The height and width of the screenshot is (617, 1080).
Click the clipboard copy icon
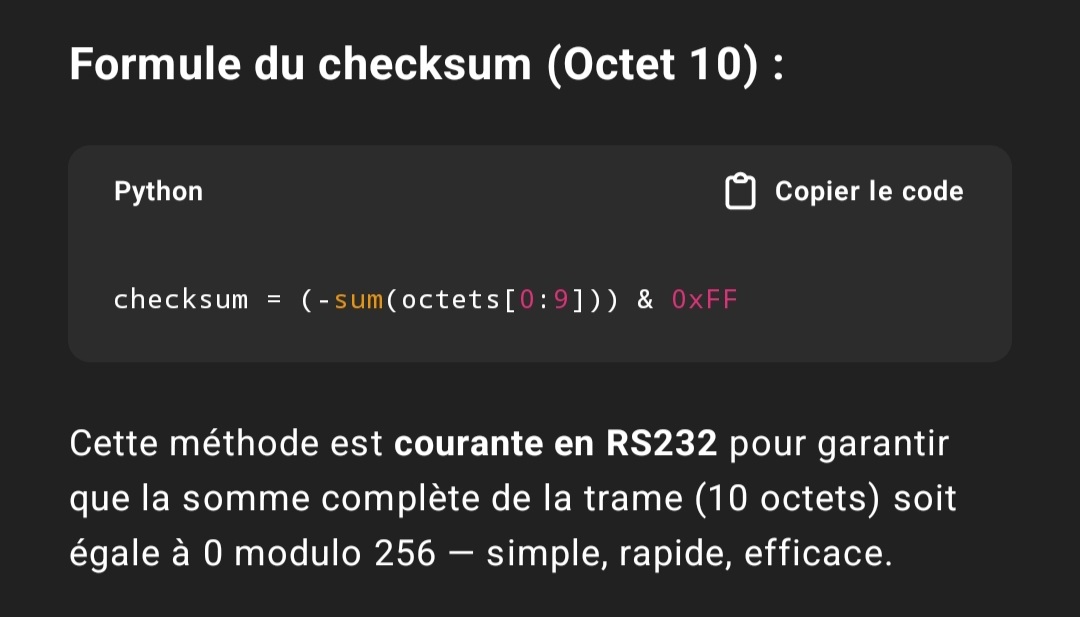[x=740, y=192]
